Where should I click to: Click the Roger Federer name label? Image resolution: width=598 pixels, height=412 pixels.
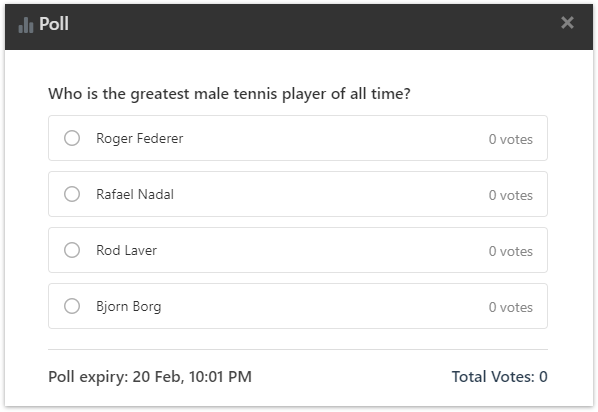click(140, 138)
